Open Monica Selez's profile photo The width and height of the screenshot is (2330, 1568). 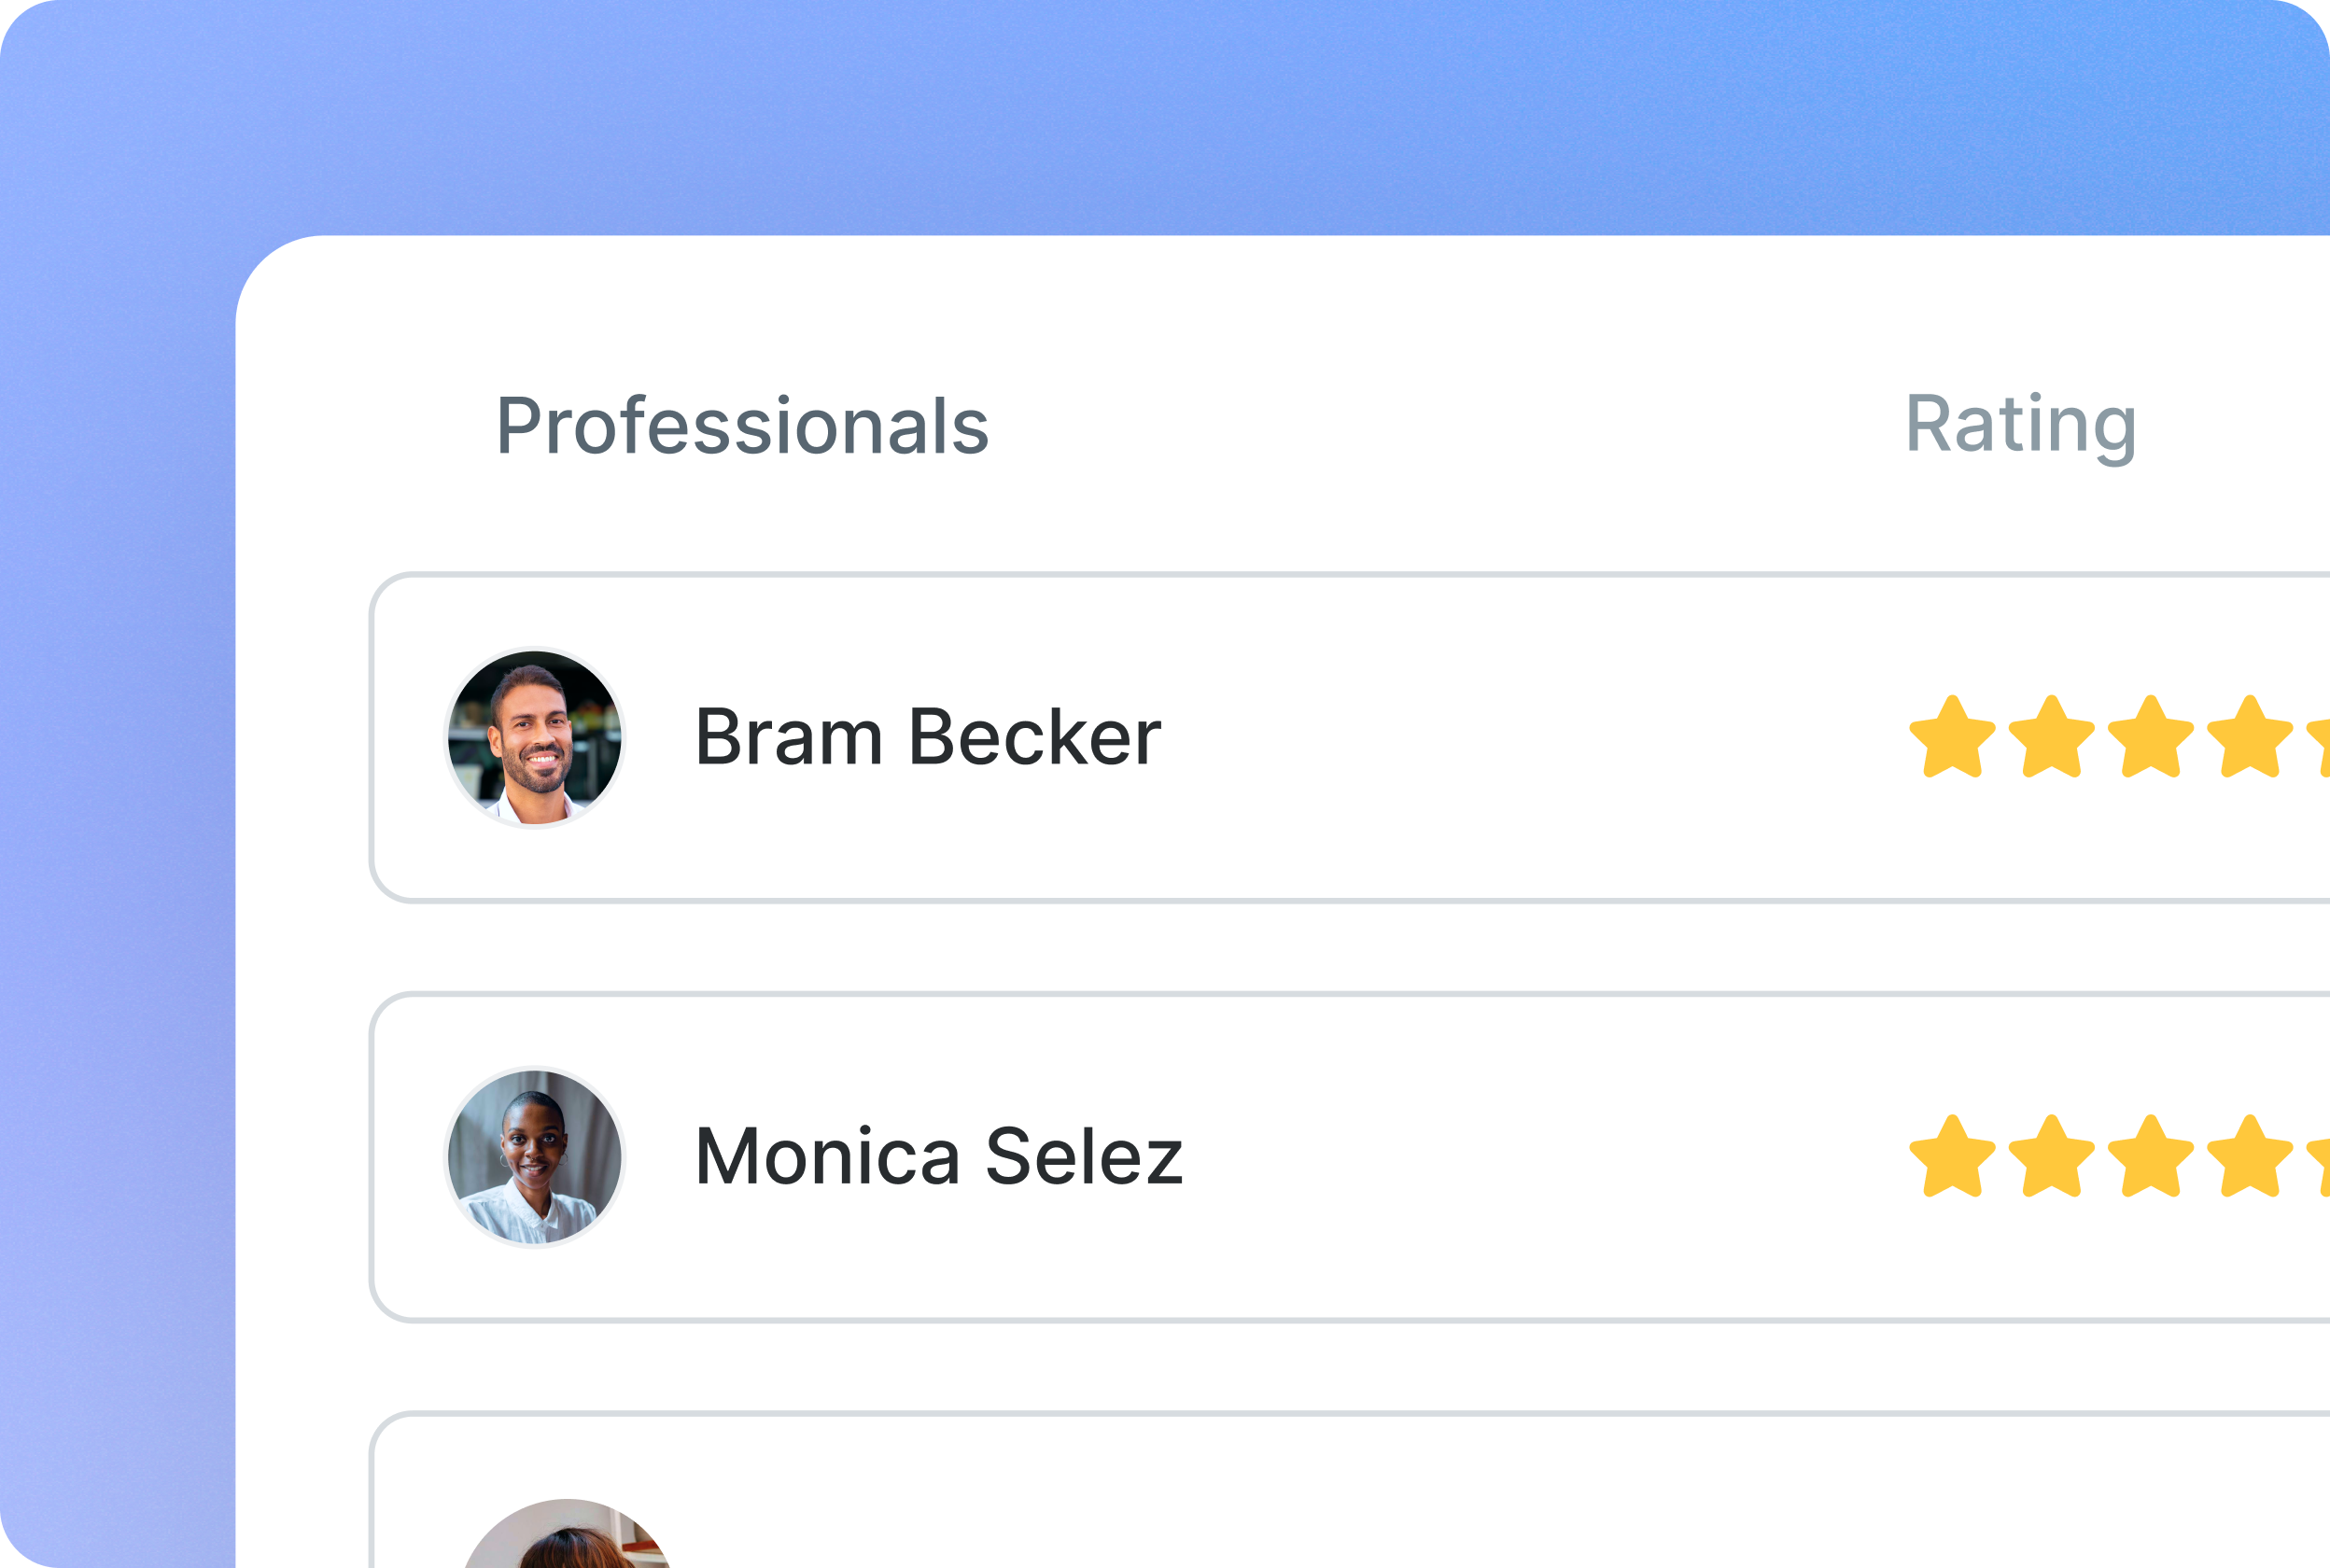coord(535,1157)
